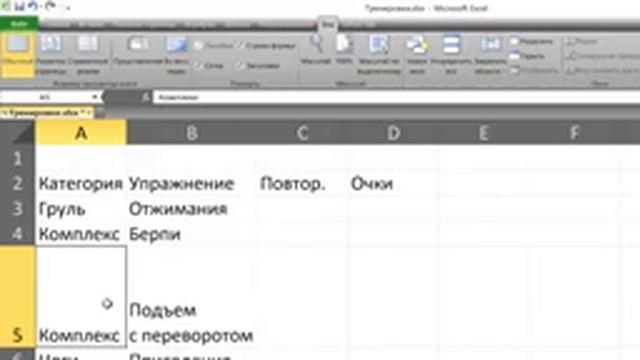
Task: Select column A header
Action: coord(81,133)
